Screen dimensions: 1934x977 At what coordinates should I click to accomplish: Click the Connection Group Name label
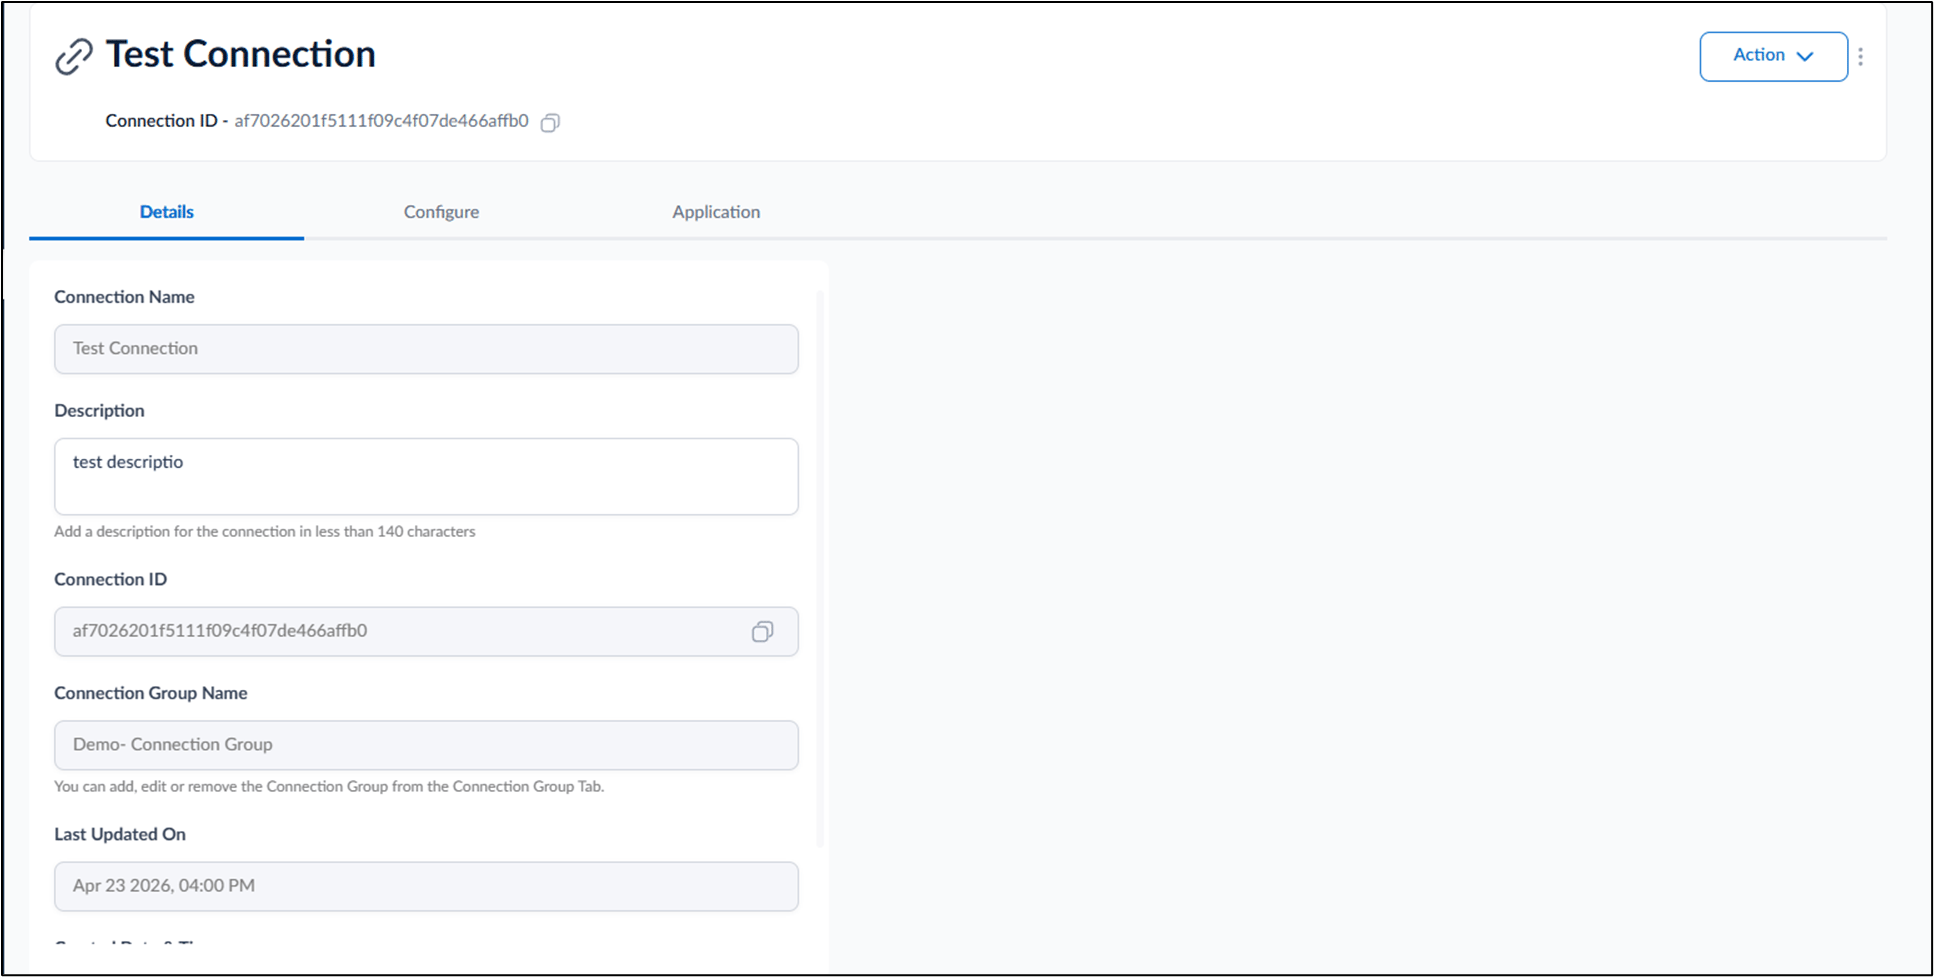click(x=151, y=693)
